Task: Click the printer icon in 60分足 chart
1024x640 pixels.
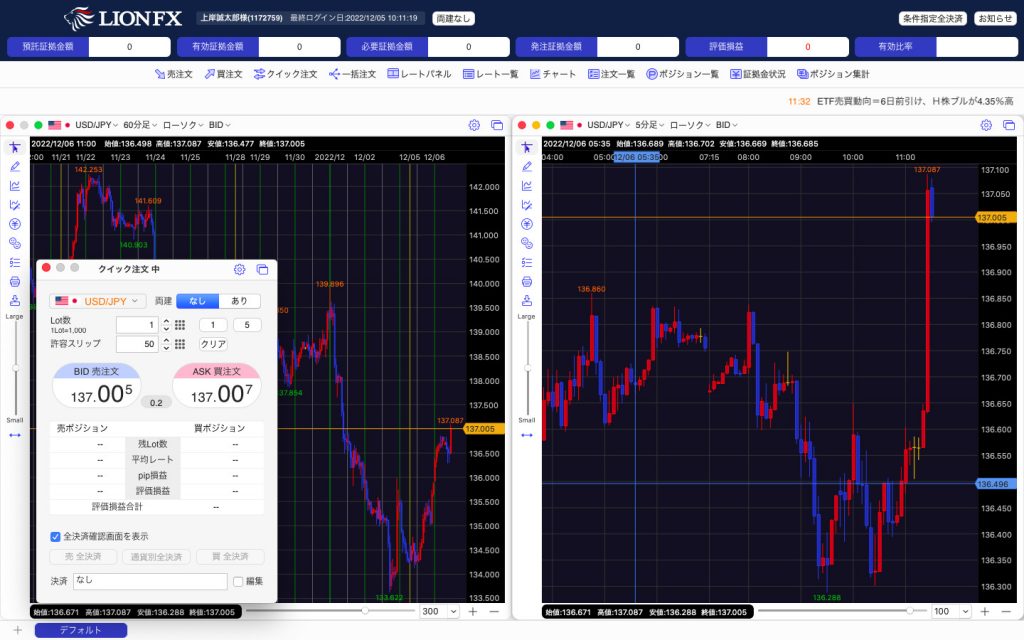Action: click(x=14, y=281)
